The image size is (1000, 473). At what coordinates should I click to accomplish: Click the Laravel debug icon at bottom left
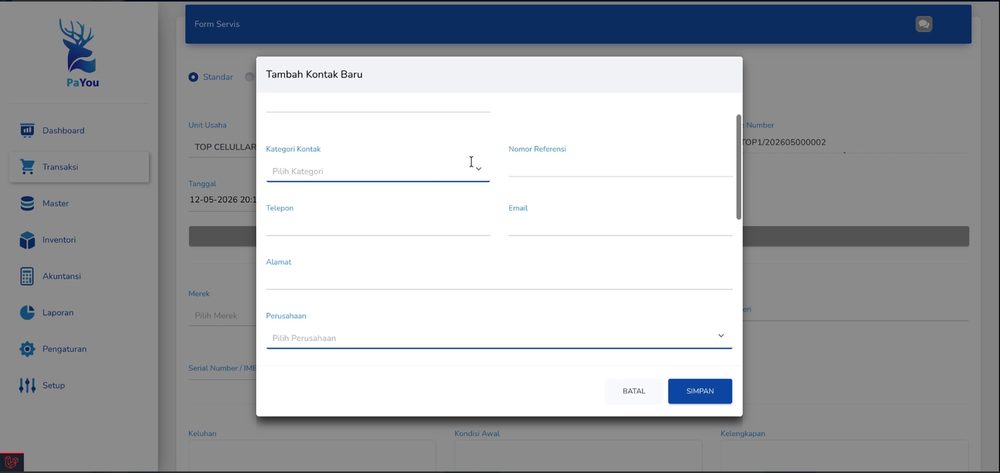(x=11, y=461)
